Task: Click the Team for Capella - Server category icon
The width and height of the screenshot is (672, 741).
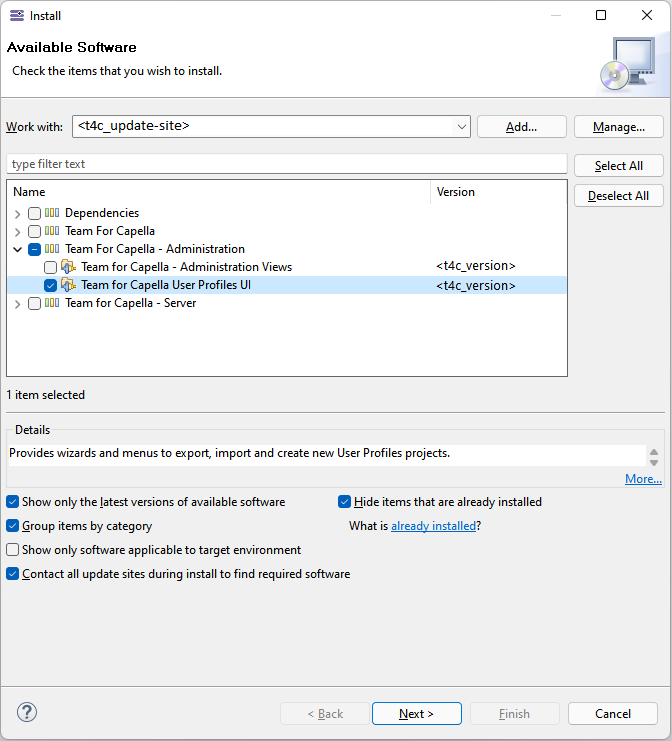Action: 52,303
